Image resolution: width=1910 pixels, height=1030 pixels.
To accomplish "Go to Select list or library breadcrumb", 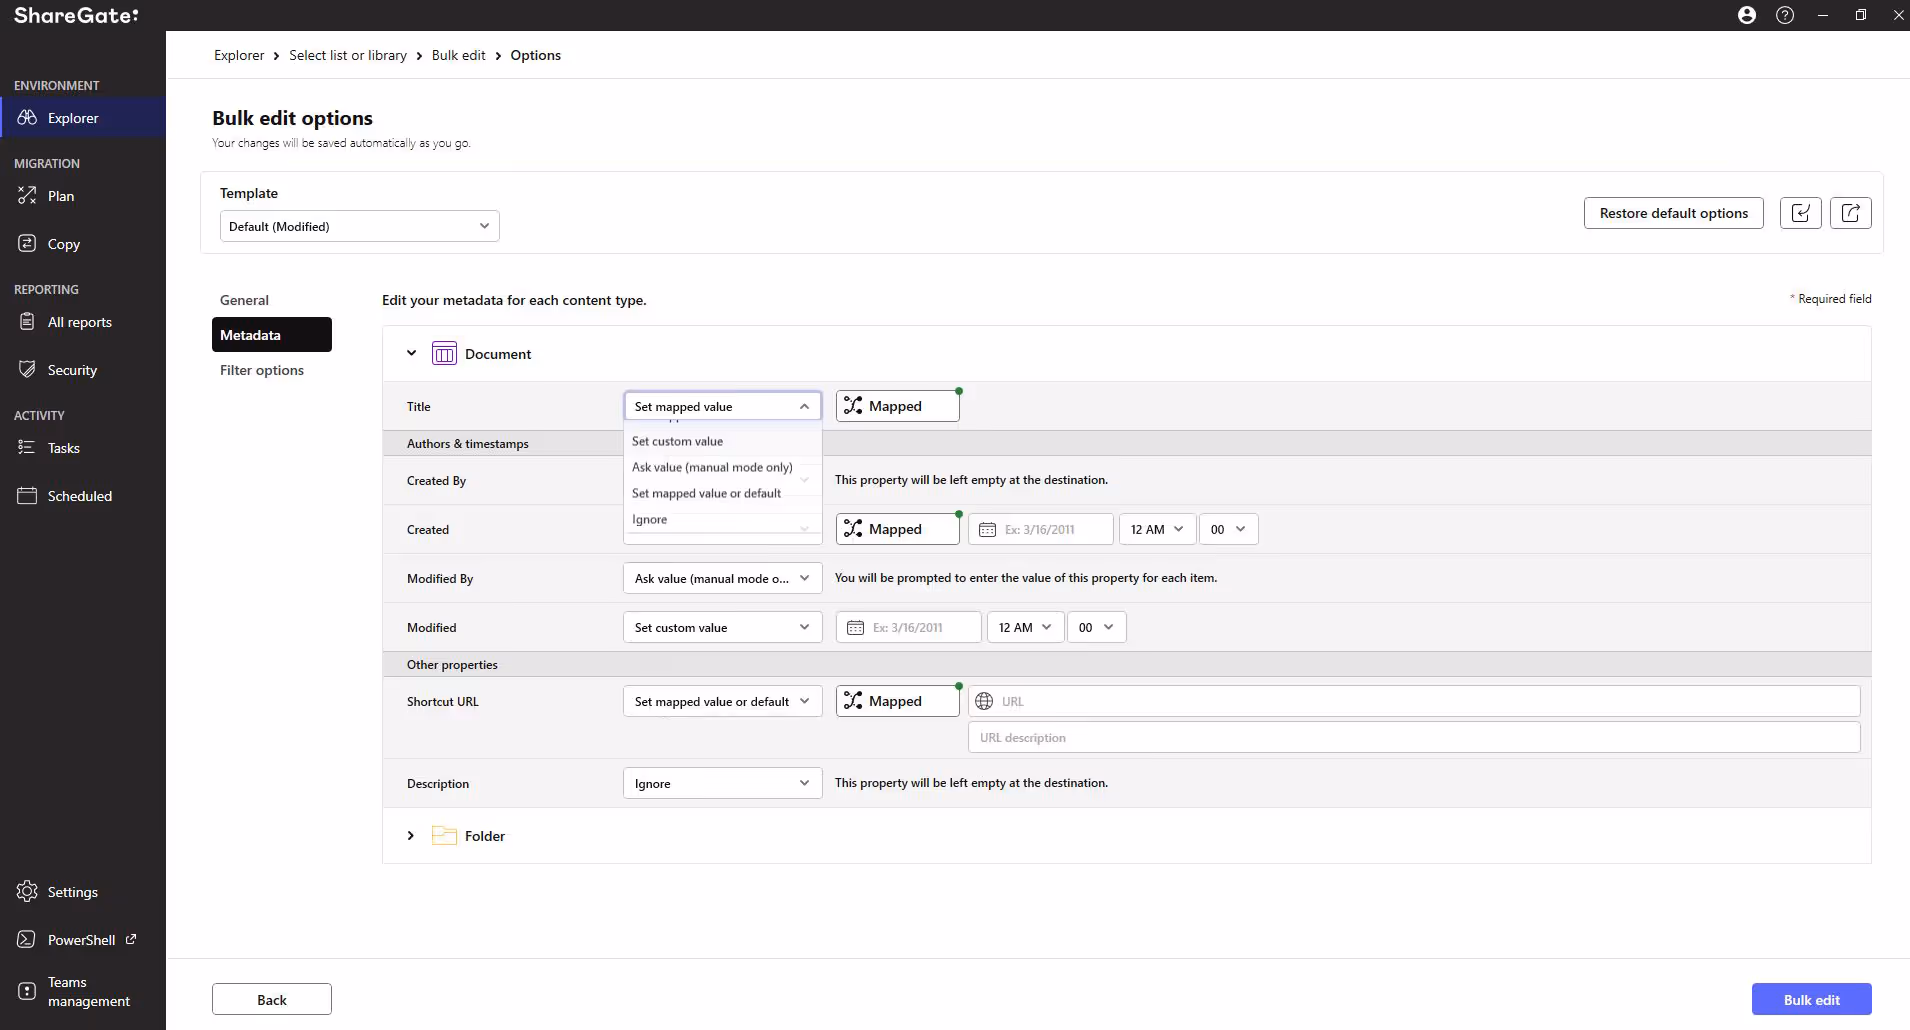I will 348,55.
